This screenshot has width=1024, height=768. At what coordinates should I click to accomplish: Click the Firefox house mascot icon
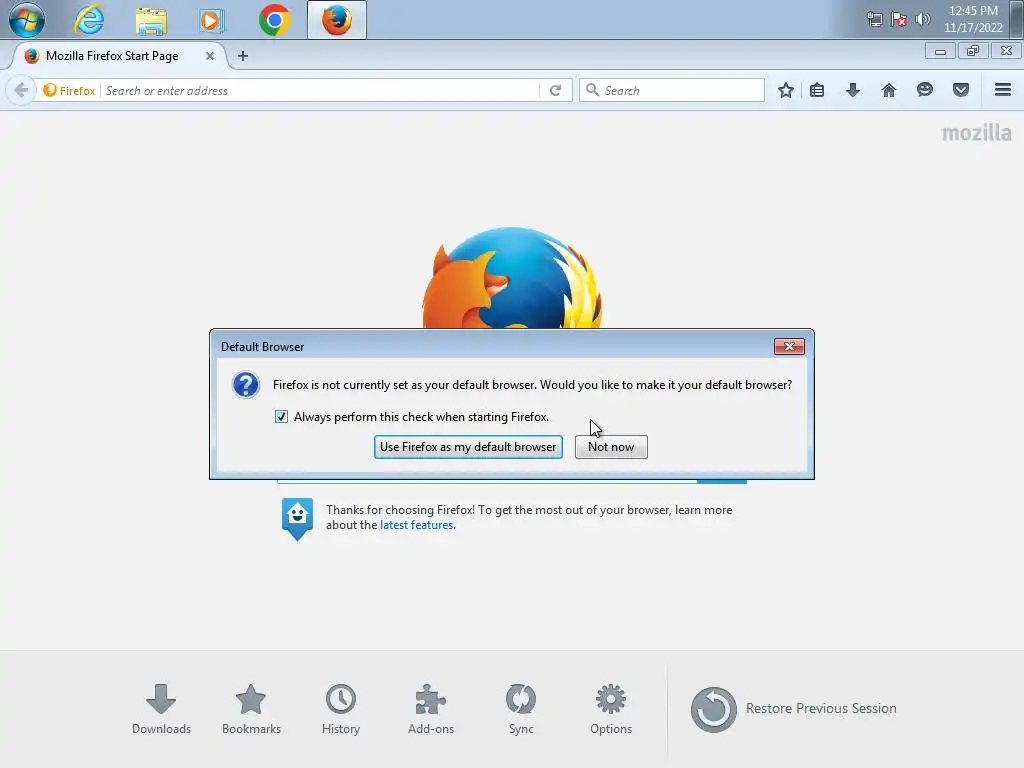click(x=297, y=519)
